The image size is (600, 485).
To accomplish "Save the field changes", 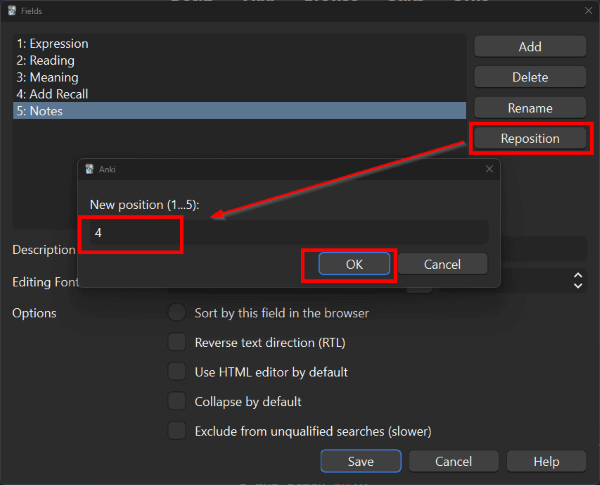I will [x=361, y=461].
